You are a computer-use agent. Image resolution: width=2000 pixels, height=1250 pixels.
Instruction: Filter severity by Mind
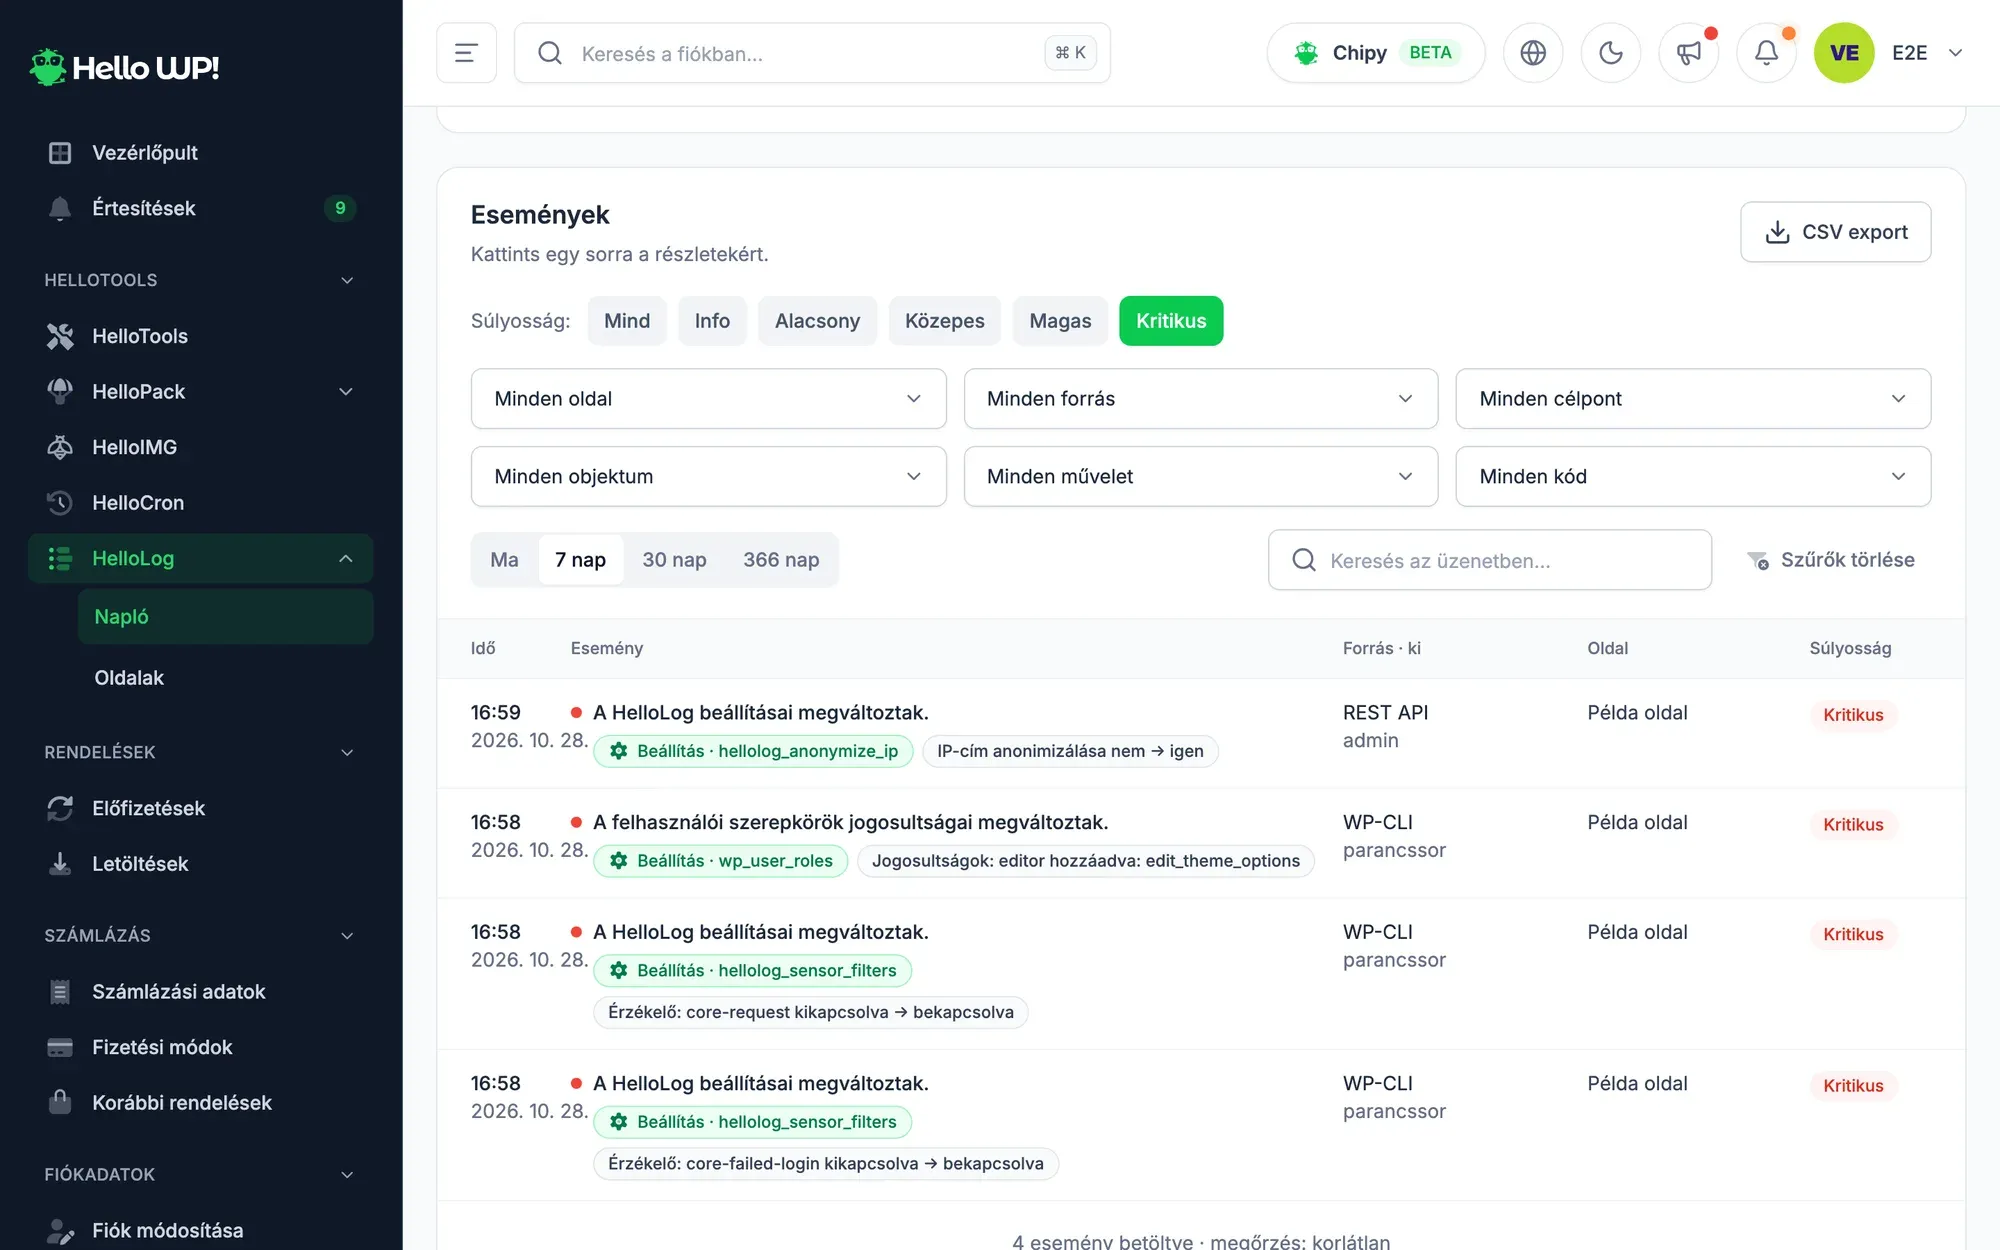pos(627,321)
